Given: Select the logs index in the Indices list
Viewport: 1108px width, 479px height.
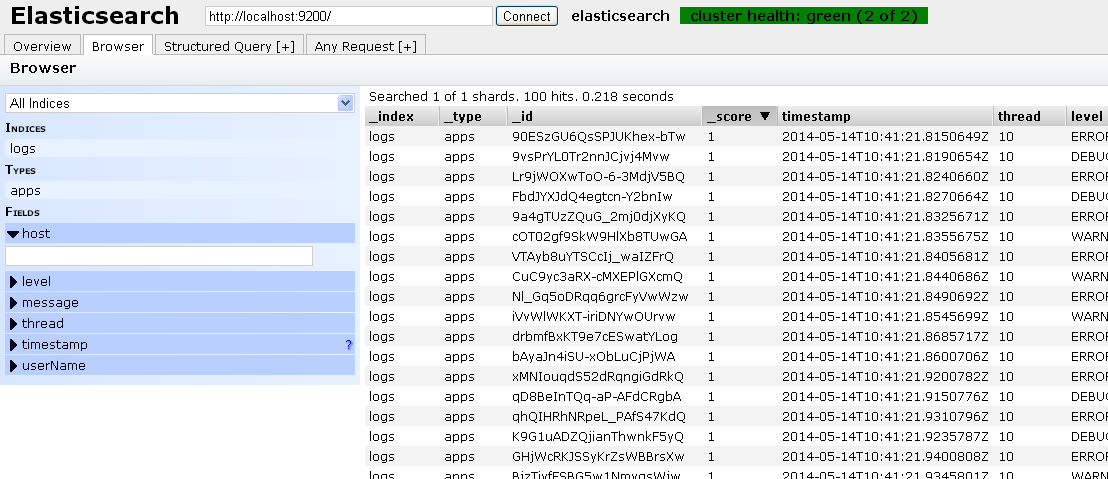Looking at the screenshot, I should click(179, 148).
